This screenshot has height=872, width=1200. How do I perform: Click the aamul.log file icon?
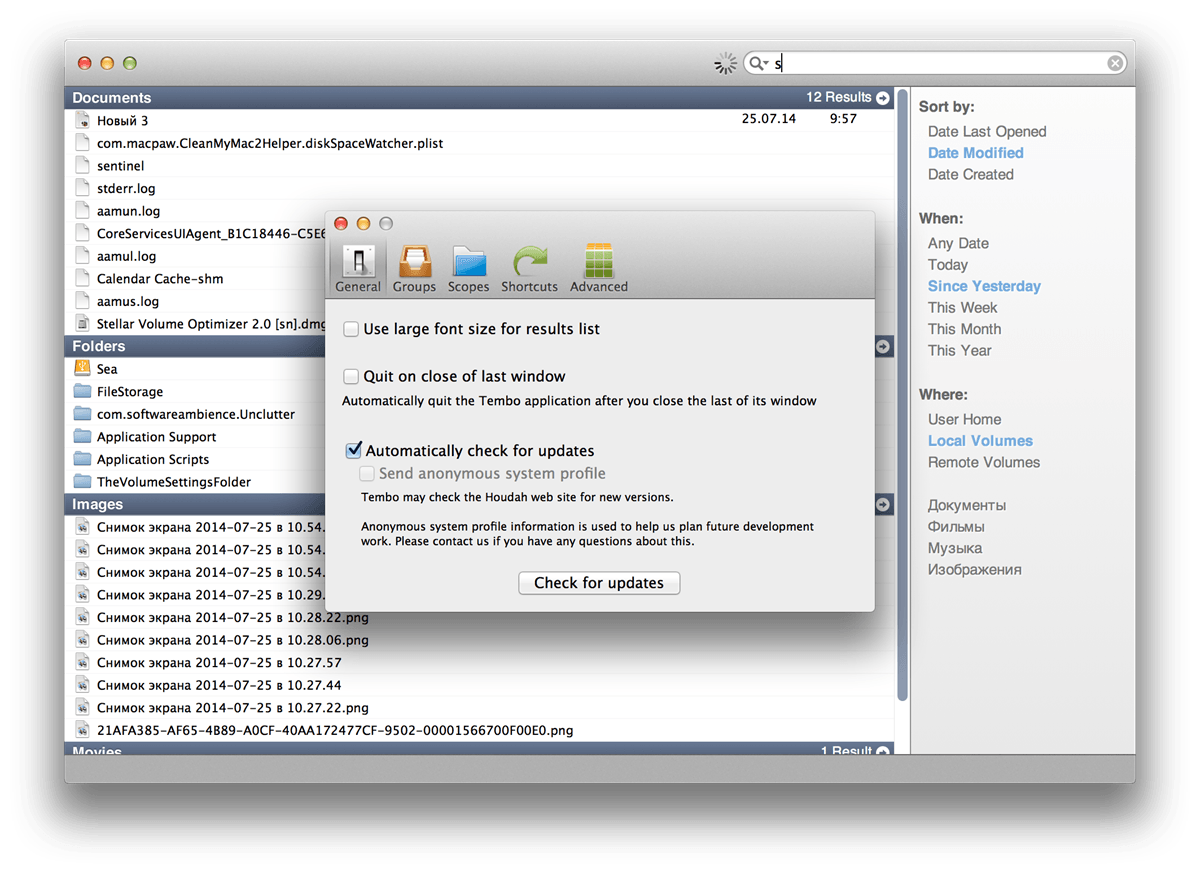click(x=82, y=256)
